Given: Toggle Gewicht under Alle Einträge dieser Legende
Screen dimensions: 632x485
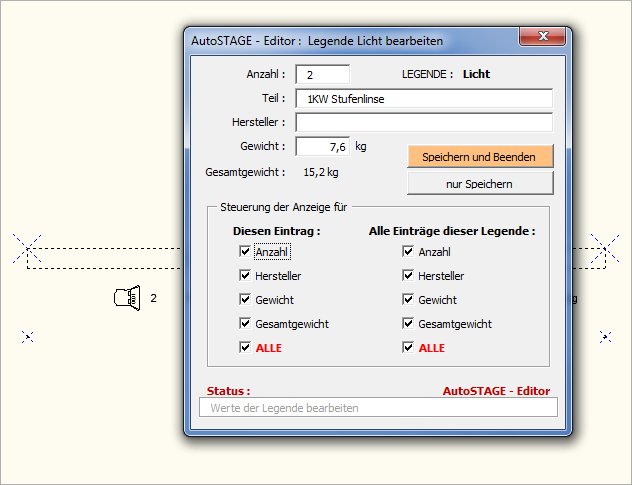Looking at the screenshot, I should pyautogui.click(x=408, y=299).
